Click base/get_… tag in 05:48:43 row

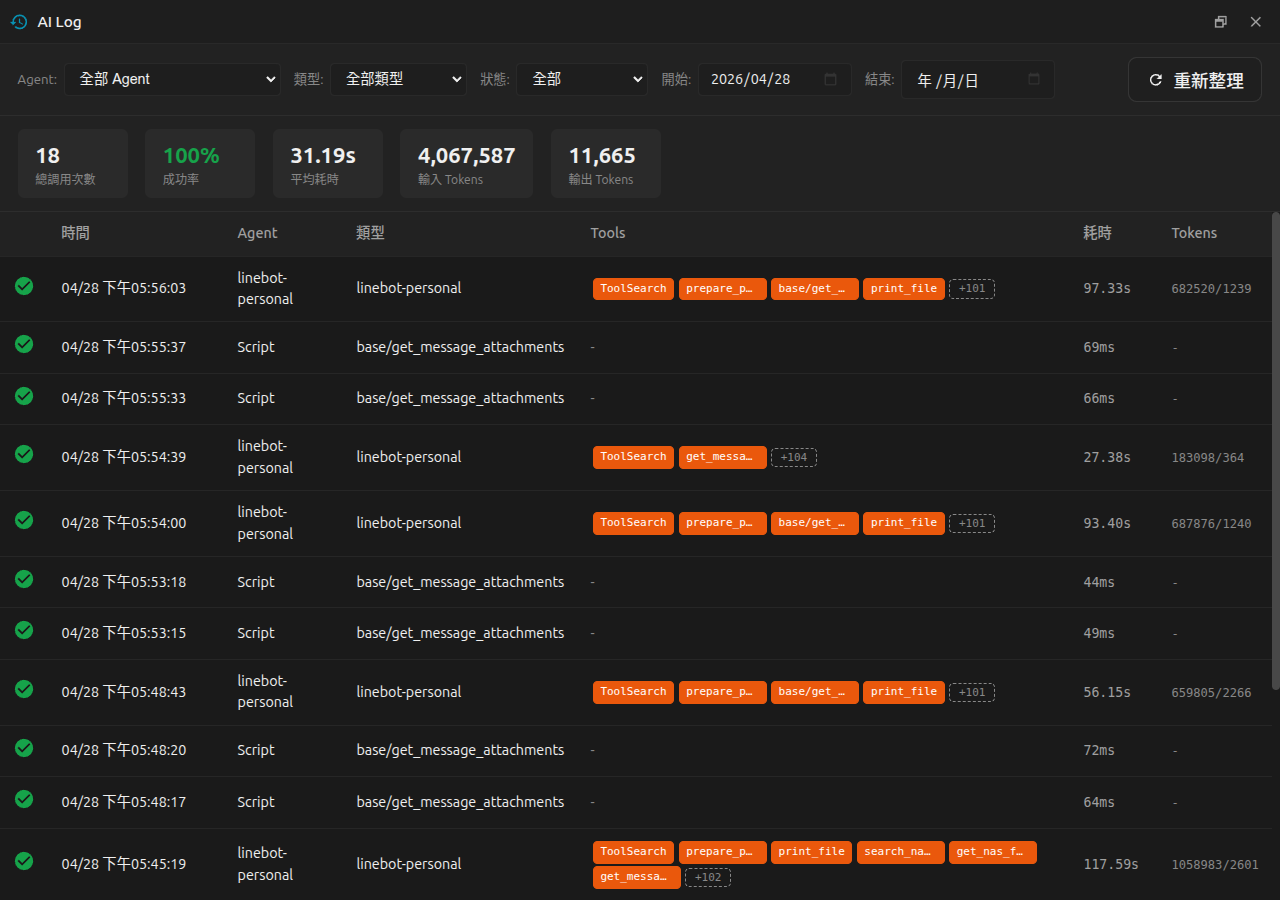815,692
